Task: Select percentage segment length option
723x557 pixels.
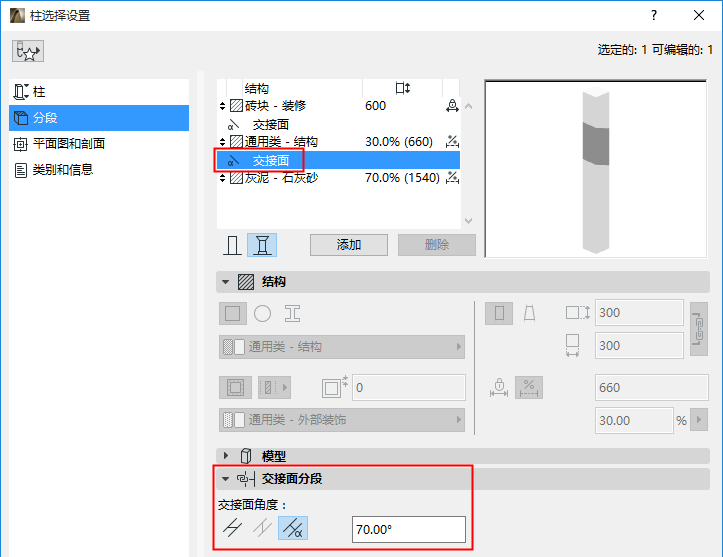Action: click(x=529, y=387)
